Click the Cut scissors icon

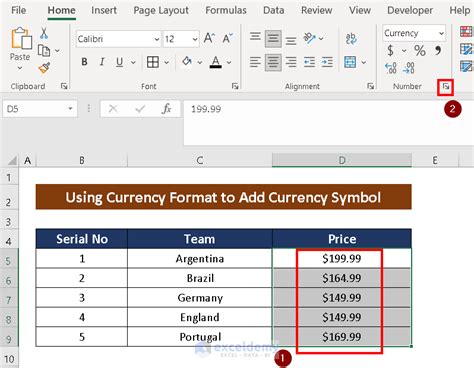(44, 33)
